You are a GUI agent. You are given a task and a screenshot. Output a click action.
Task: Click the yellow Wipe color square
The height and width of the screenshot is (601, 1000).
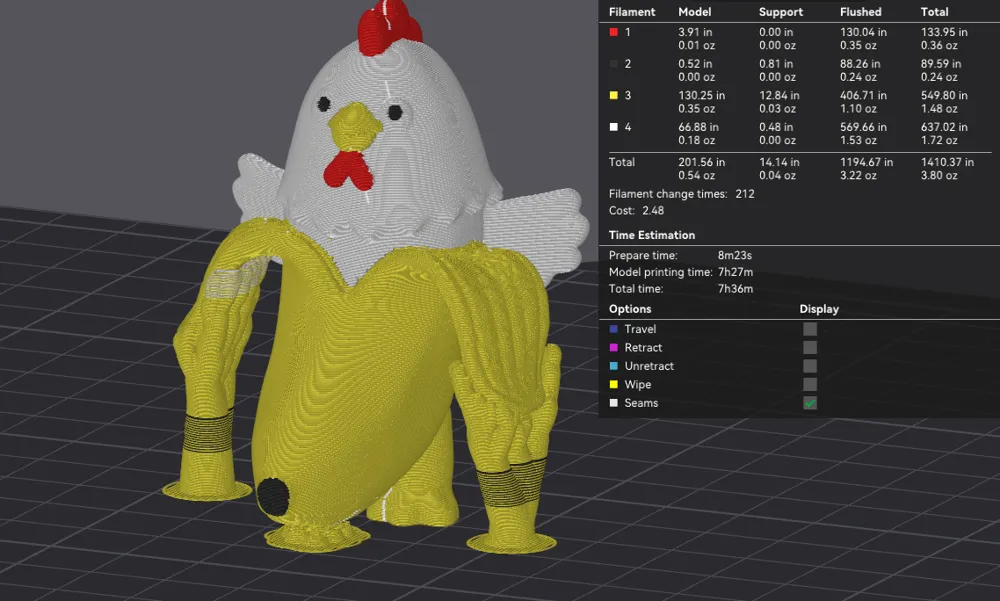(614, 385)
